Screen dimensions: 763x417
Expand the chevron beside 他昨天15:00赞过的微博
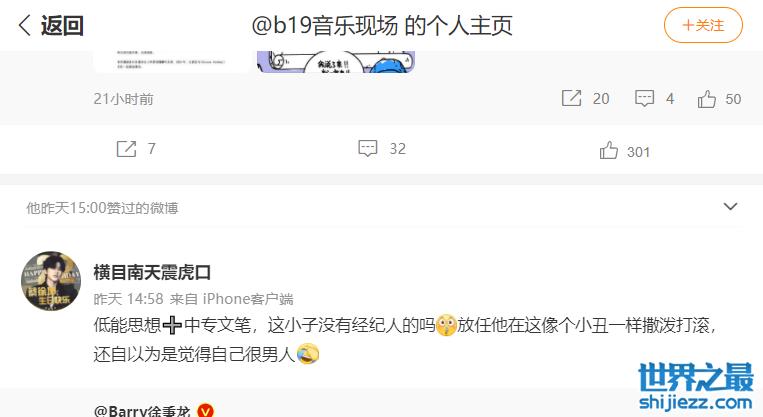(730, 207)
